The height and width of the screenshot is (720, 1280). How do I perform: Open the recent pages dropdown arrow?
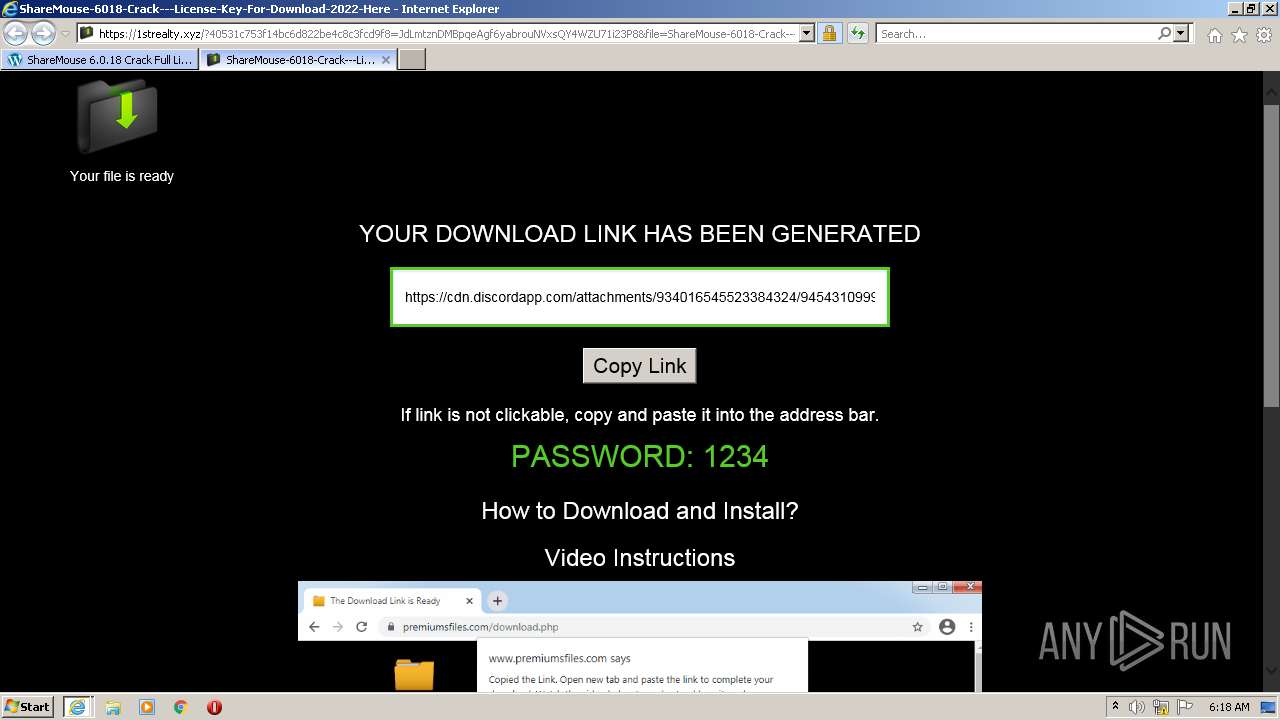(65, 34)
